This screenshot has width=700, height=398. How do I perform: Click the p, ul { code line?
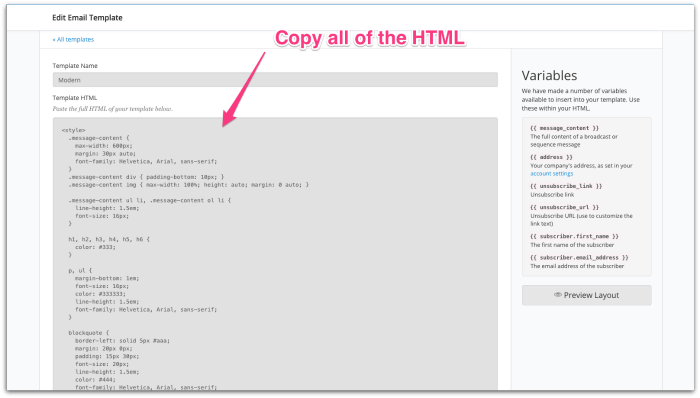[80, 270]
